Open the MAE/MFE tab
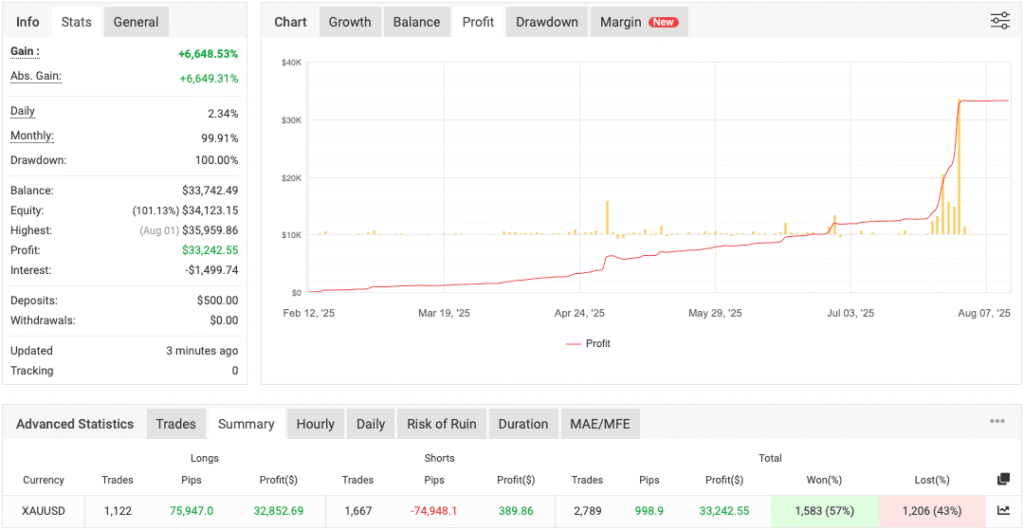The width and height of the screenshot is (1024, 530). click(600, 424)
